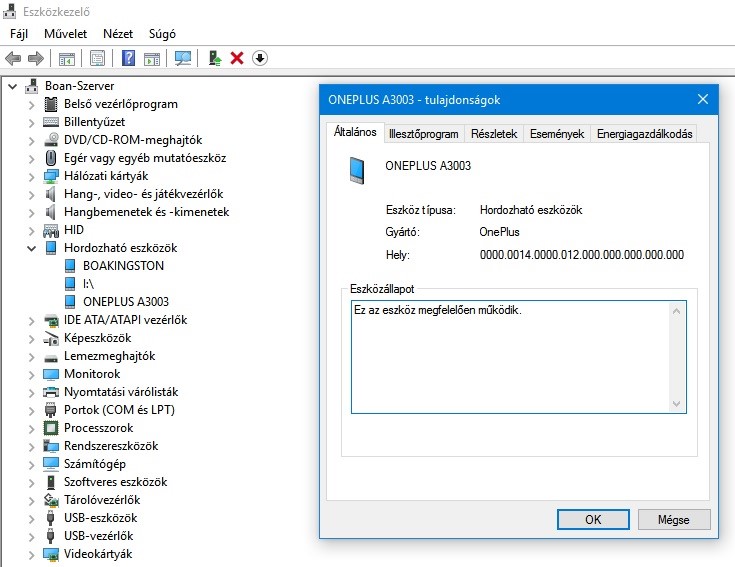Screen dimensions: 735x567
Task: Click scroll down arrow in Eszközállapot box
Action: [676, 403]
